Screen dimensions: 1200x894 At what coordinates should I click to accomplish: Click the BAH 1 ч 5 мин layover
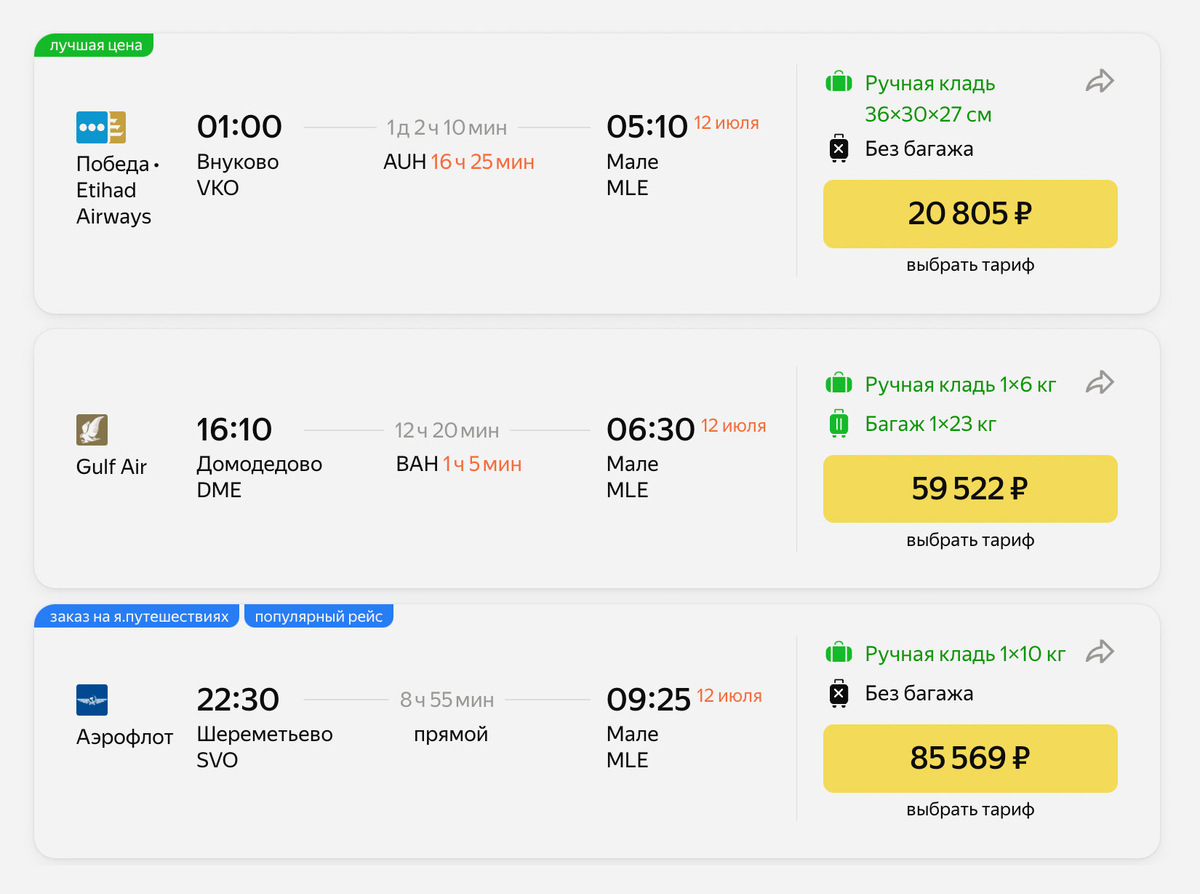[x=459, y=464]
